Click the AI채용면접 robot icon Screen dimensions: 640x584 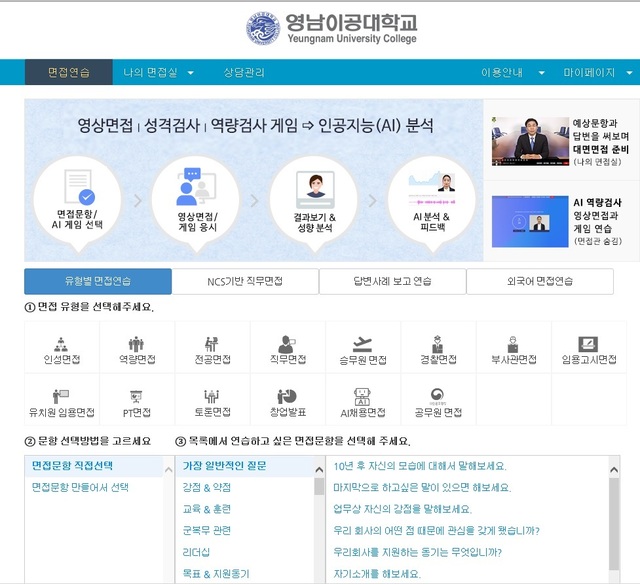[x=362, y=396]
